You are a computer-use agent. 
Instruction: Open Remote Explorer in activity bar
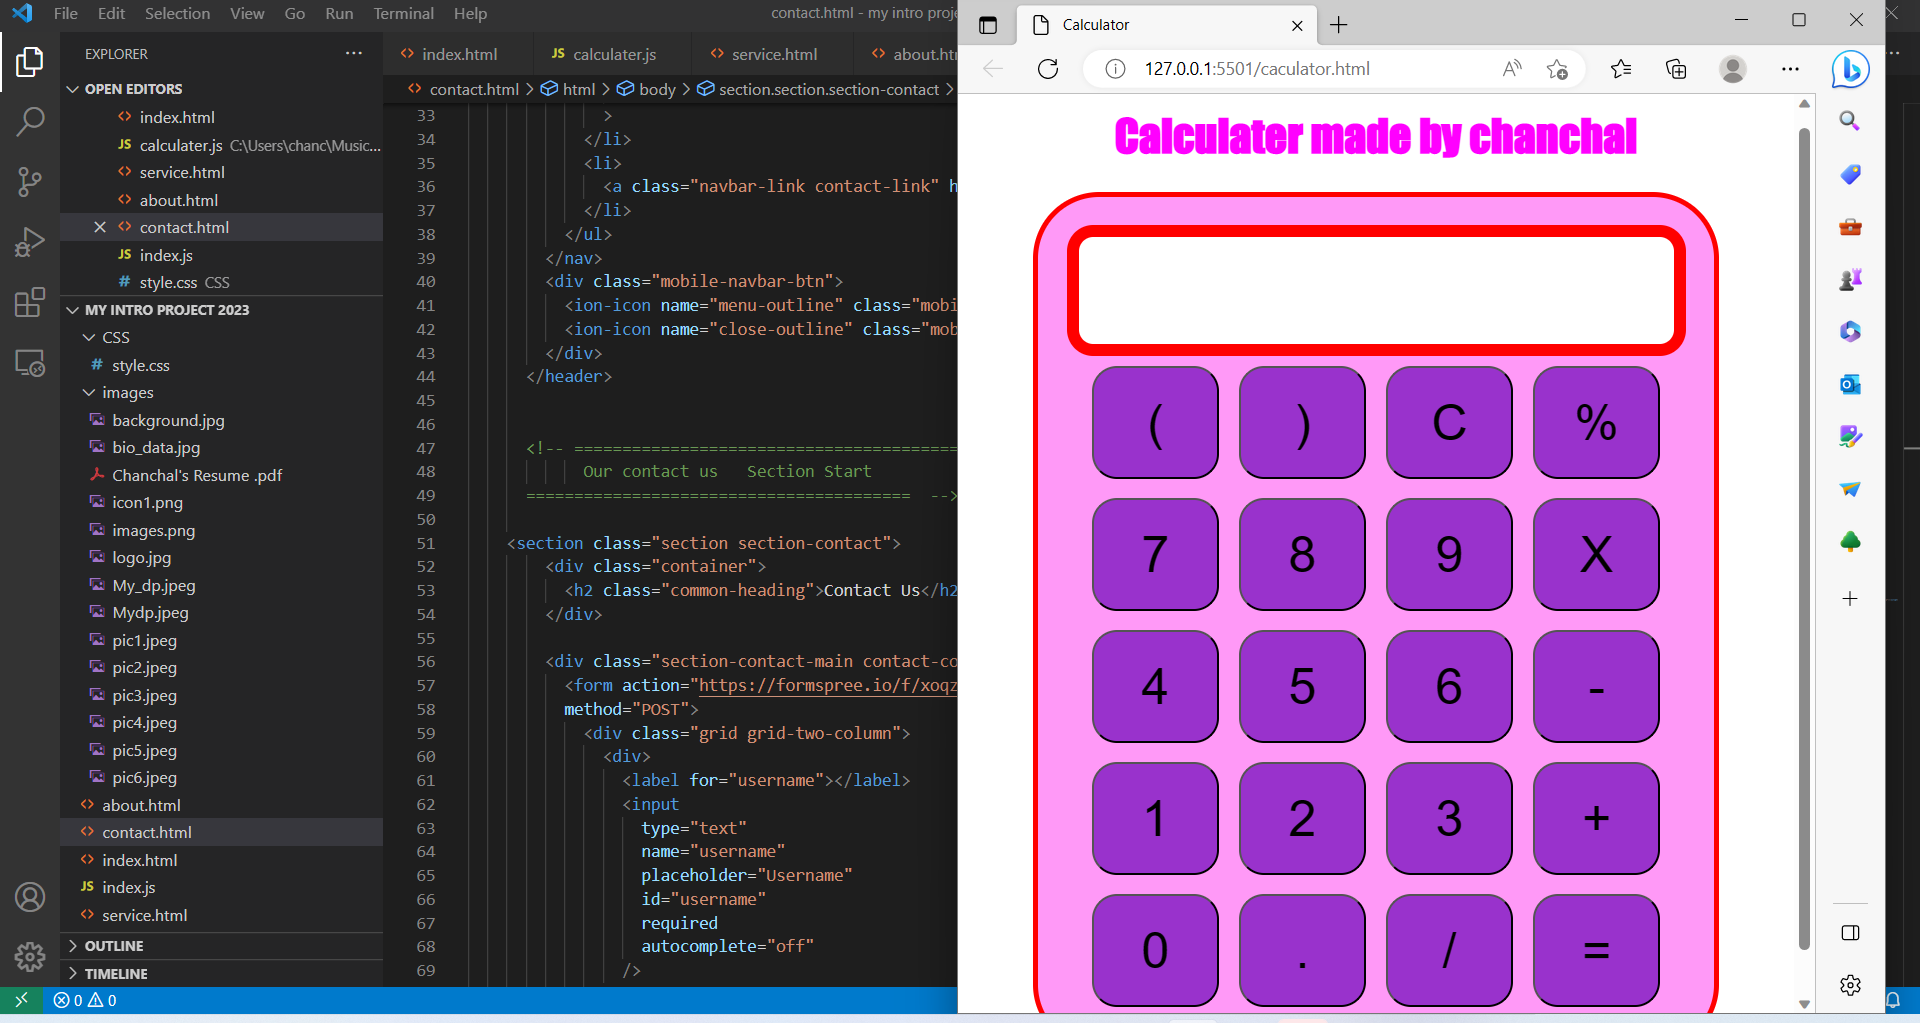[x=30, y=362]
